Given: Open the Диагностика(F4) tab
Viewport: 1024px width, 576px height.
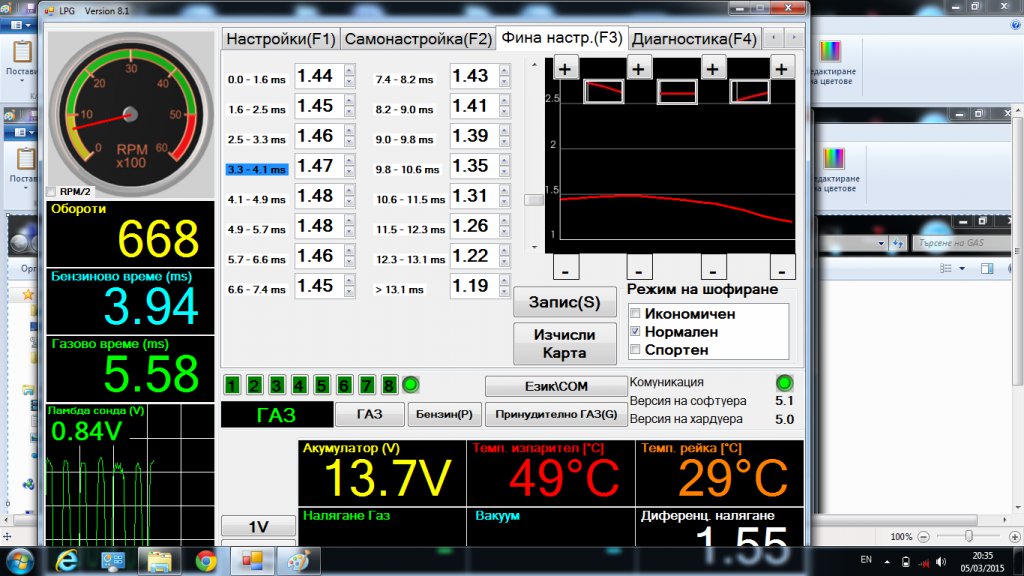Looking at the screenshot, I should tap(694, 40).
